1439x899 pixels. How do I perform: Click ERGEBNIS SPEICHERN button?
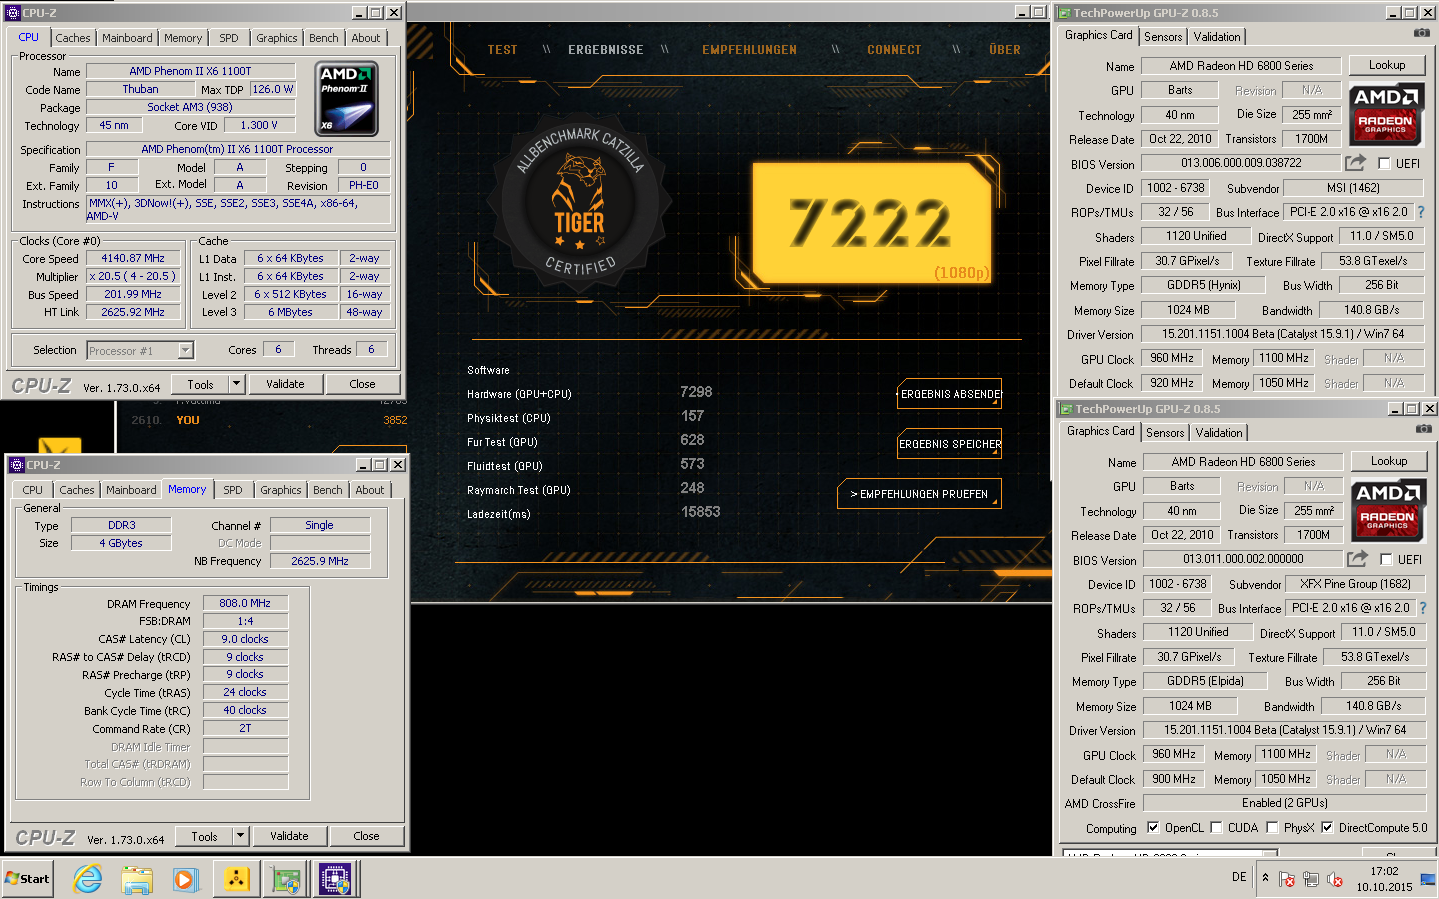pyautogui.click(x=950, y=444)
